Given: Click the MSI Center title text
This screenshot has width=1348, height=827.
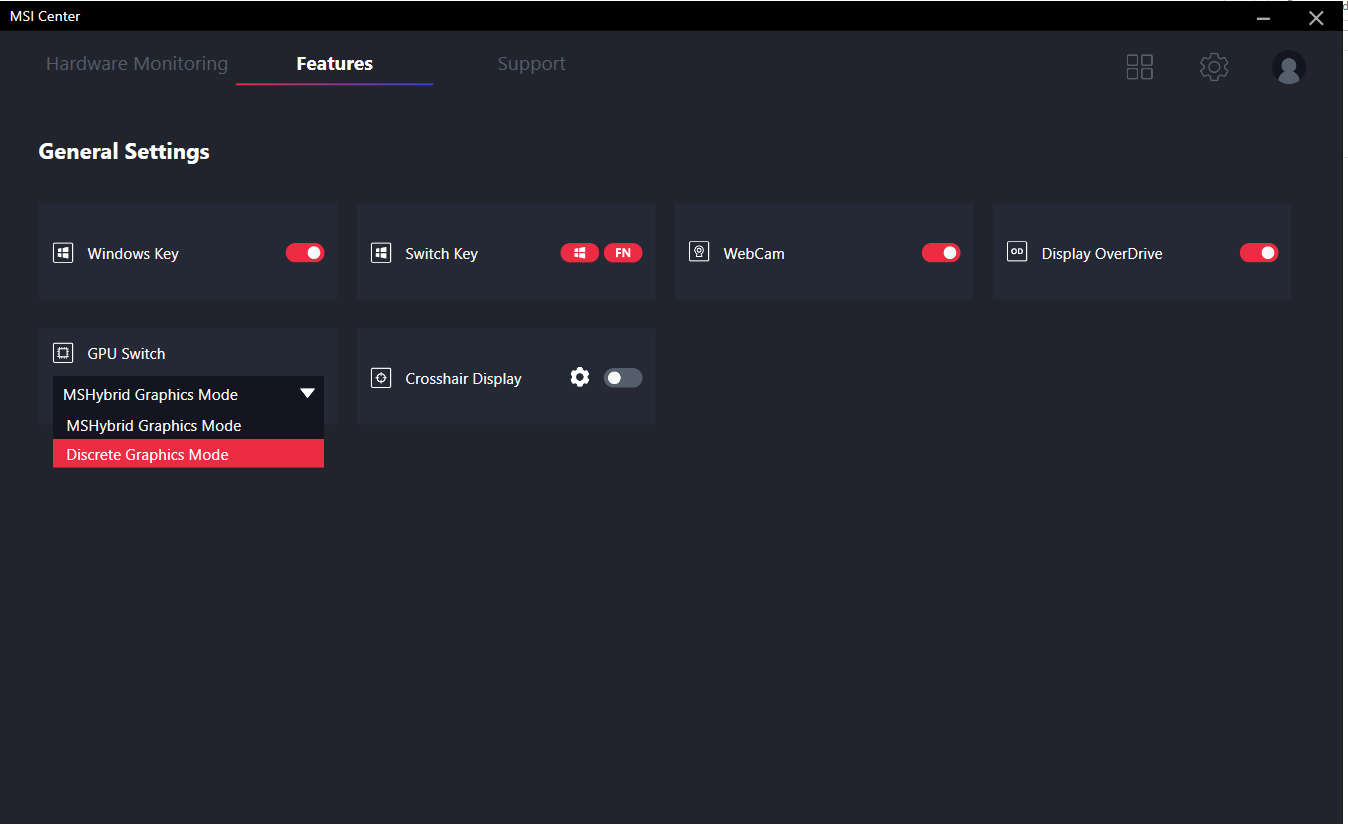Looking at the screenshot, I should pos(45,16).
